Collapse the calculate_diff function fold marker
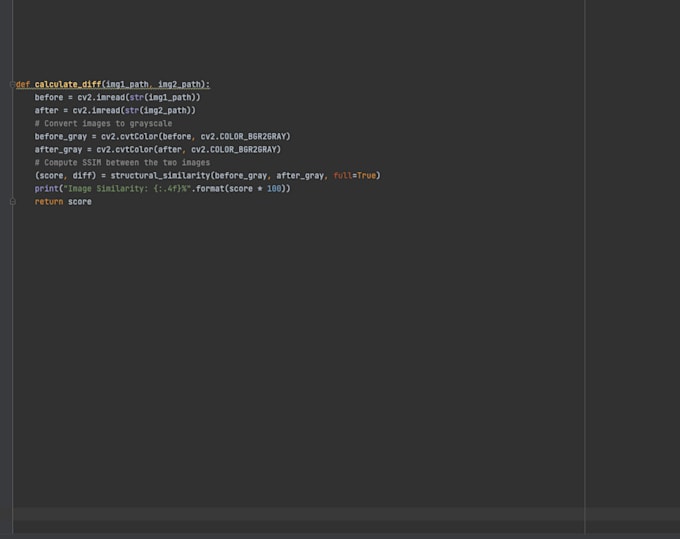Image resolution: width=680 pixels, height=539 pixels. pyautogui.click(x=13, y=85)
